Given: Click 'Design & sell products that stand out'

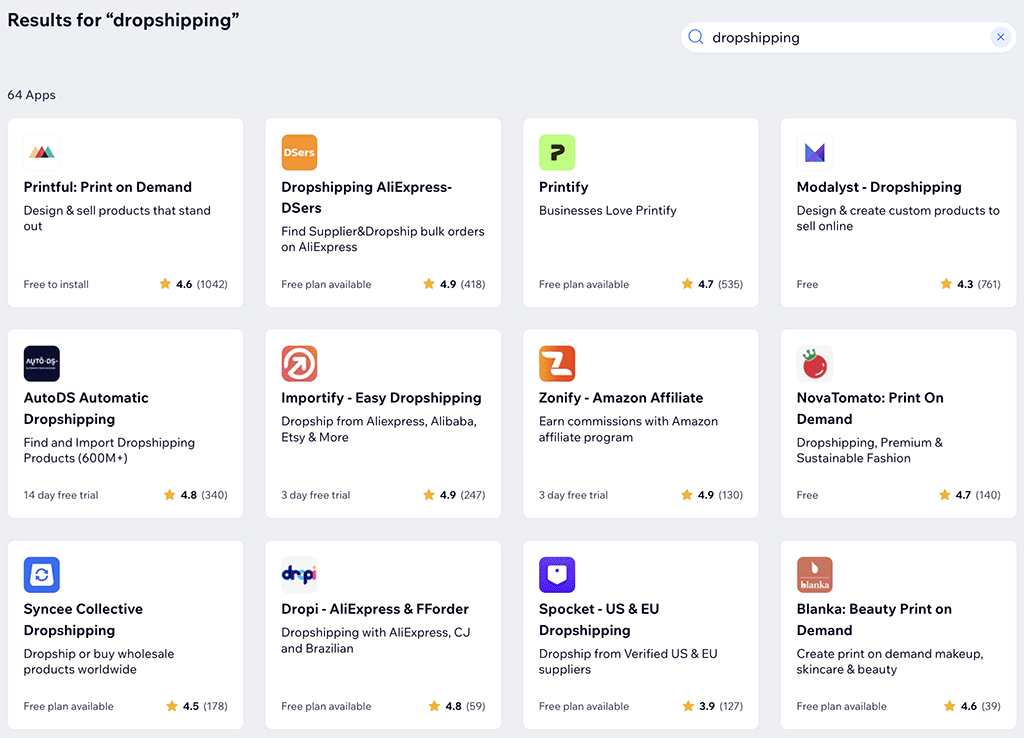Looking at the screenshot, I should (117, 218).
